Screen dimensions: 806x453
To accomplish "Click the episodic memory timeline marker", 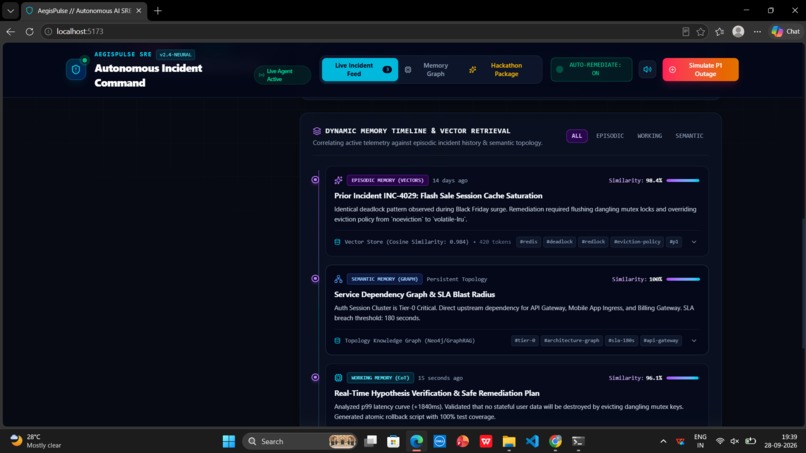I will coord(315,180).
